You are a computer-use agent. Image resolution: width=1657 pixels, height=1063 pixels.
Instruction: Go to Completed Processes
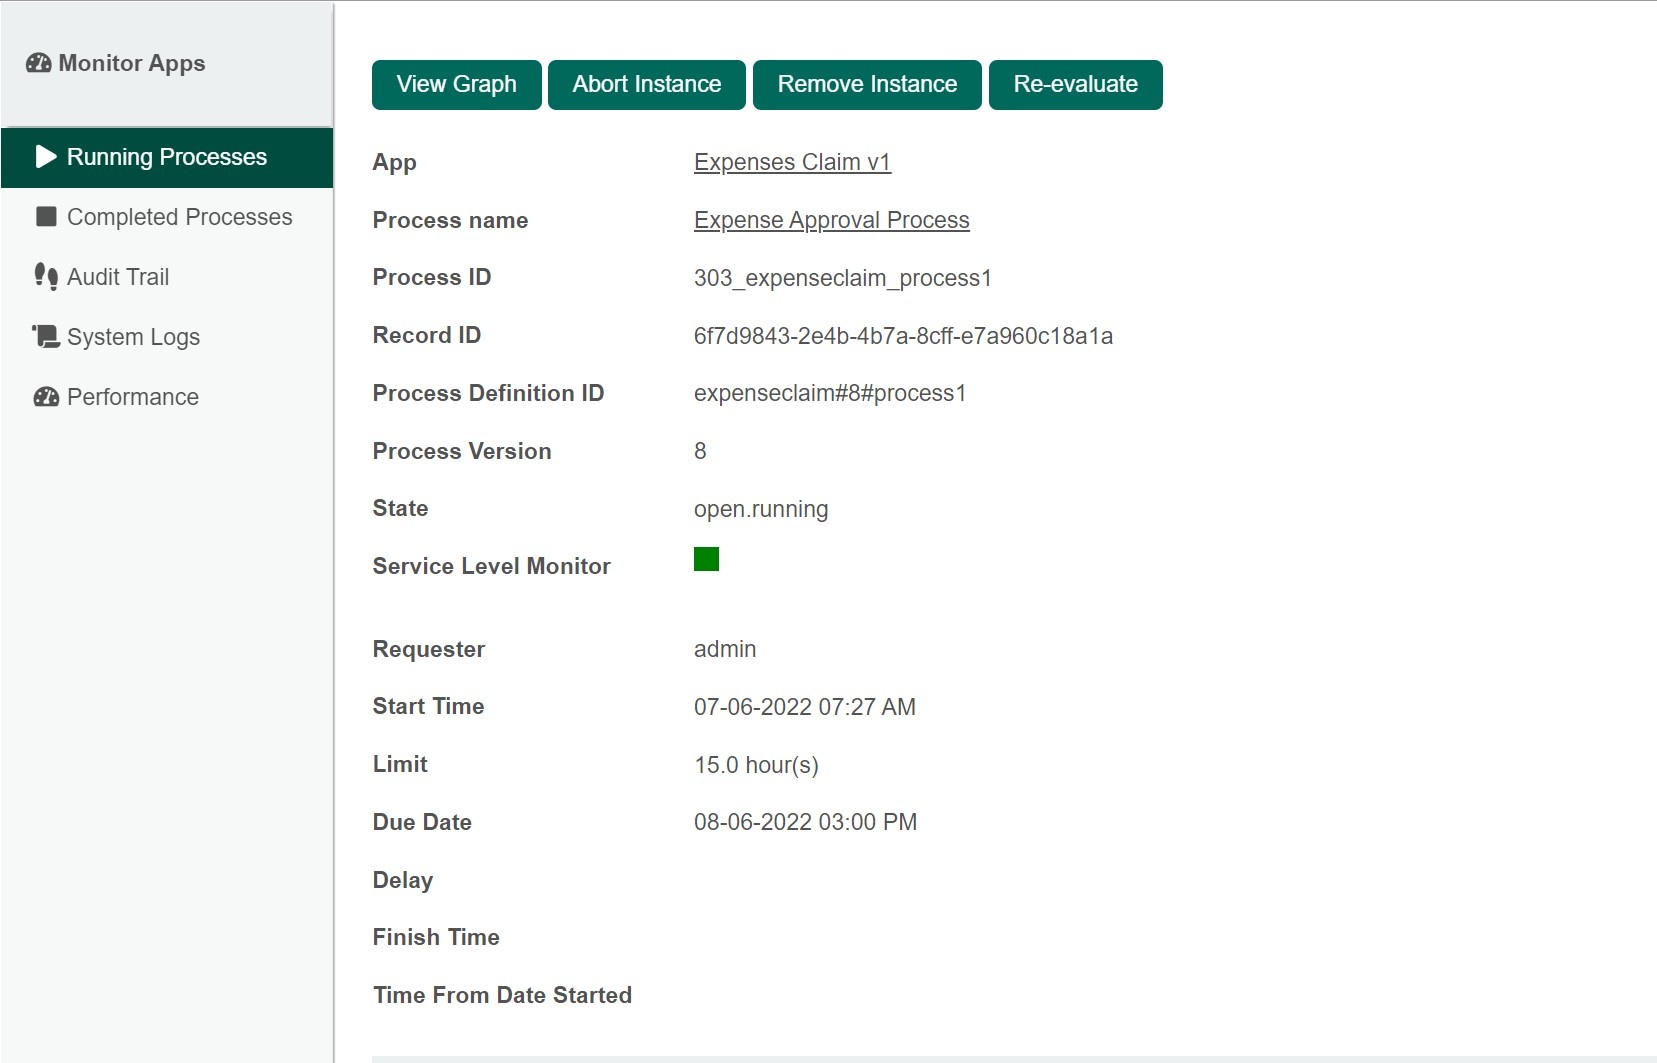tap(167, 217)
